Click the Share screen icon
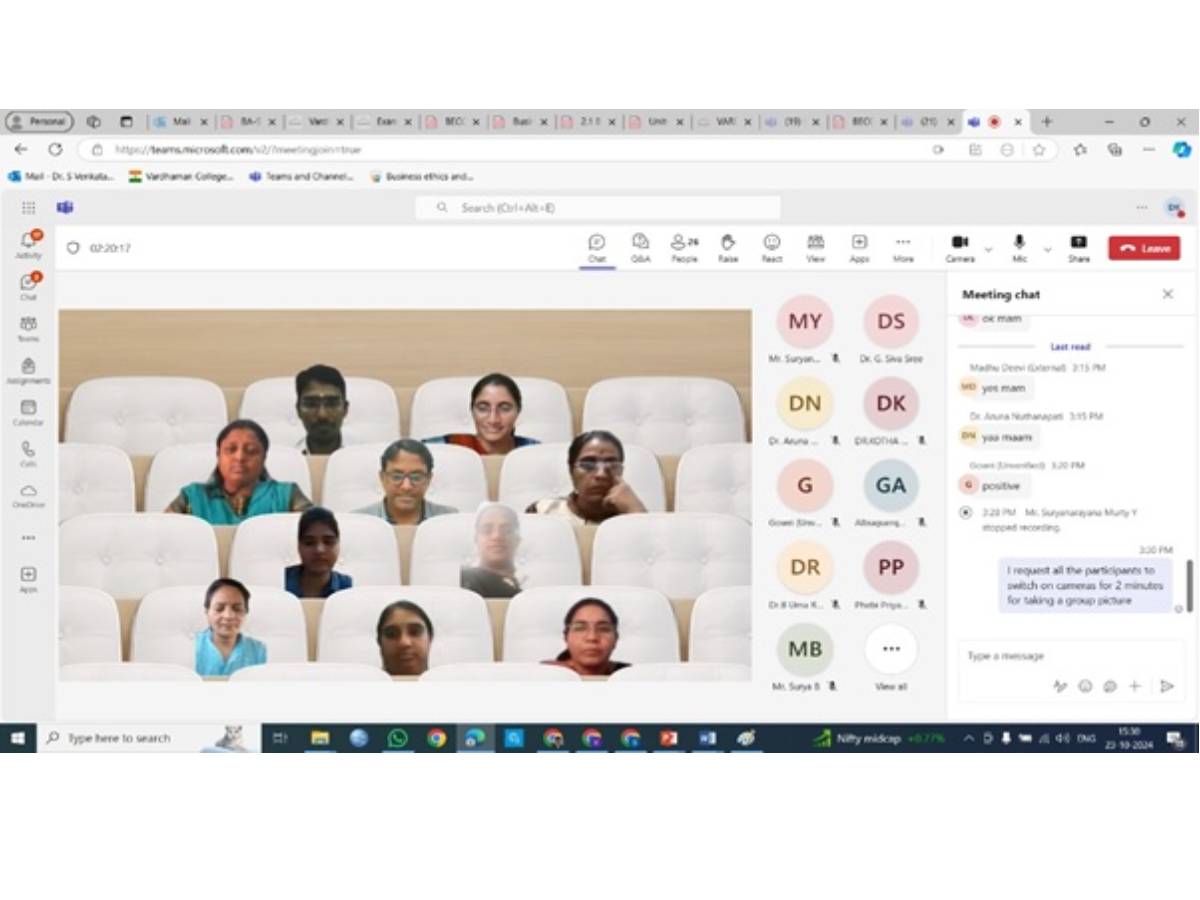 click(x=1078, y=246)
